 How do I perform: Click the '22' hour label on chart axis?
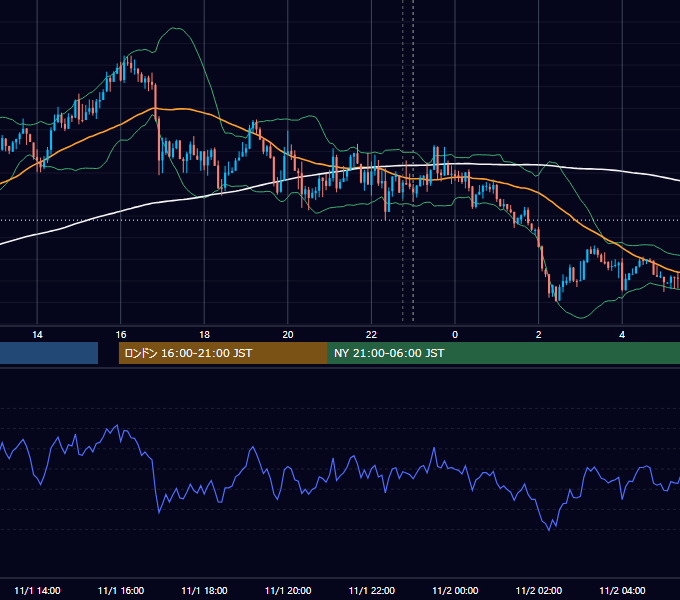[x=372, y=335]
